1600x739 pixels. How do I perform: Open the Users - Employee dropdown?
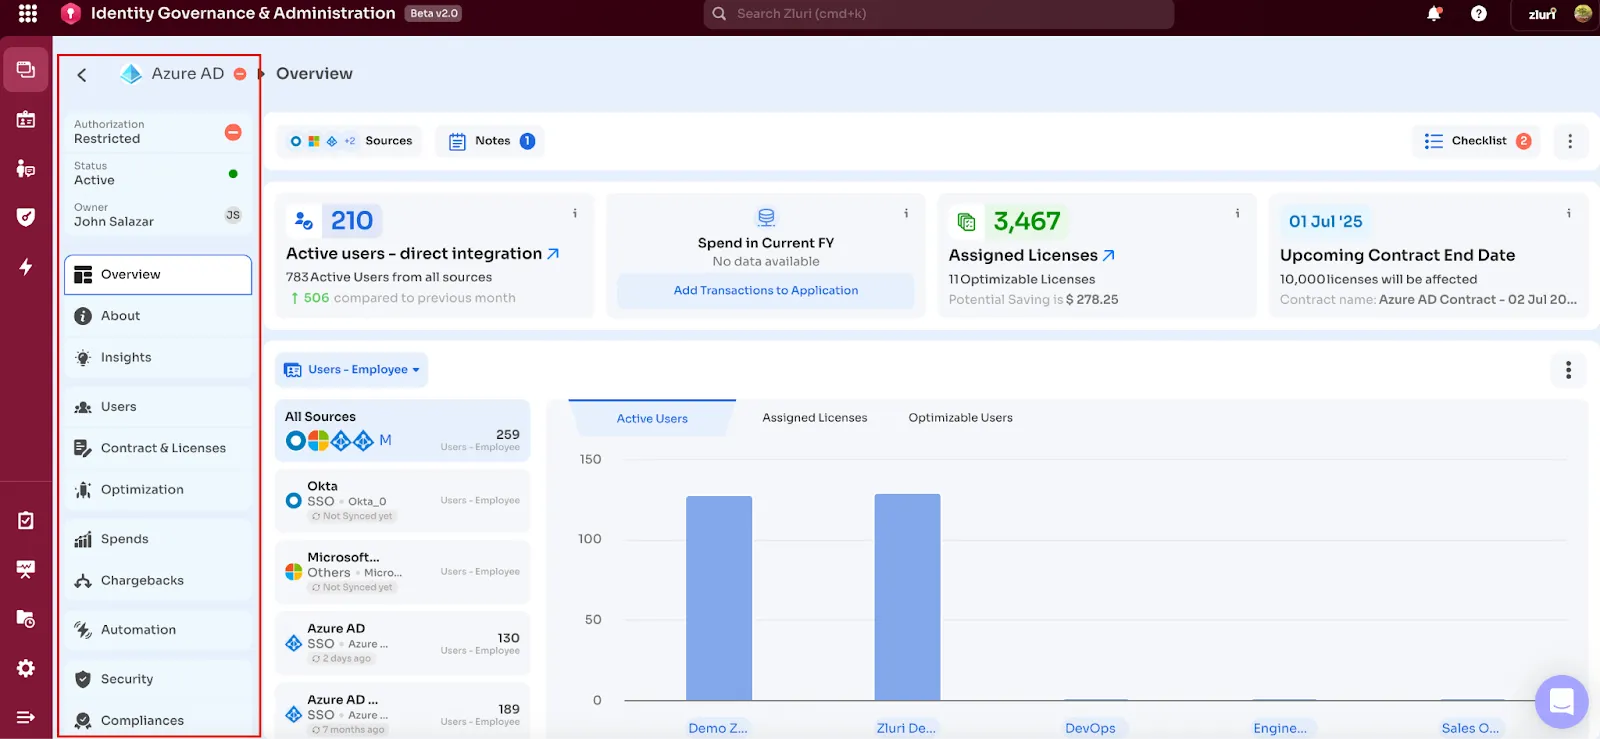coord(351,370)
